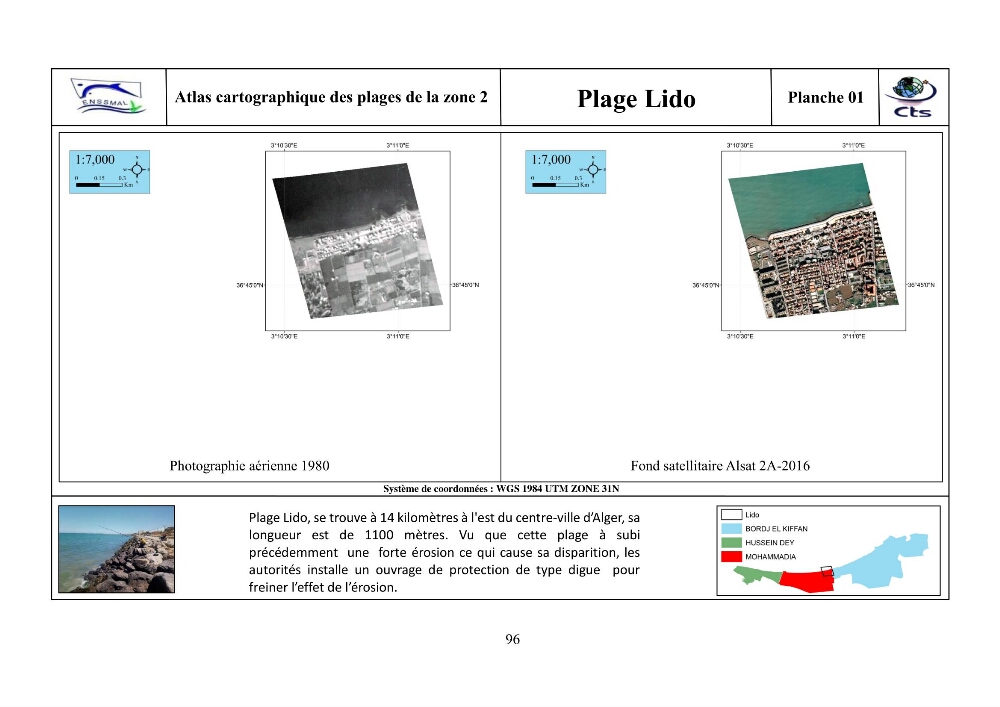Screen dimensions: 1000x707
Task: Click the 'Plage Lido, se trouve' description paragraph
Action: (444, 552)
